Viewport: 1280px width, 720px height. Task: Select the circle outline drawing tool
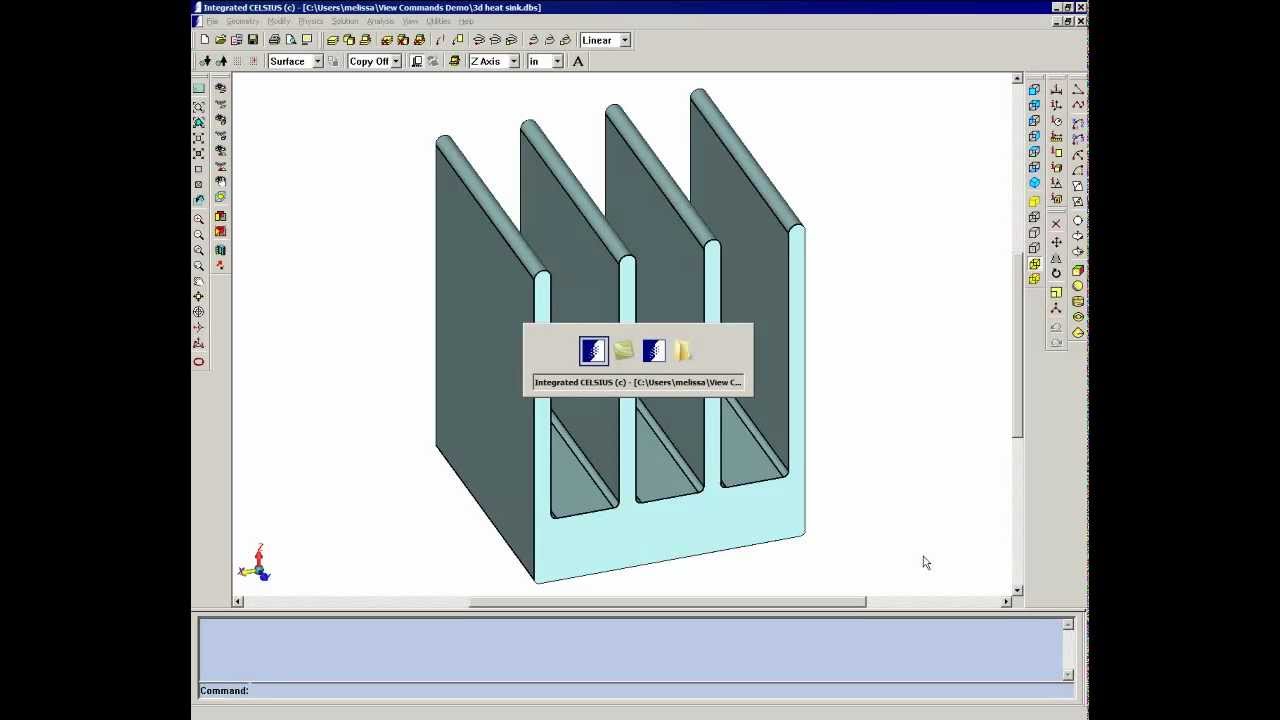1078,220
